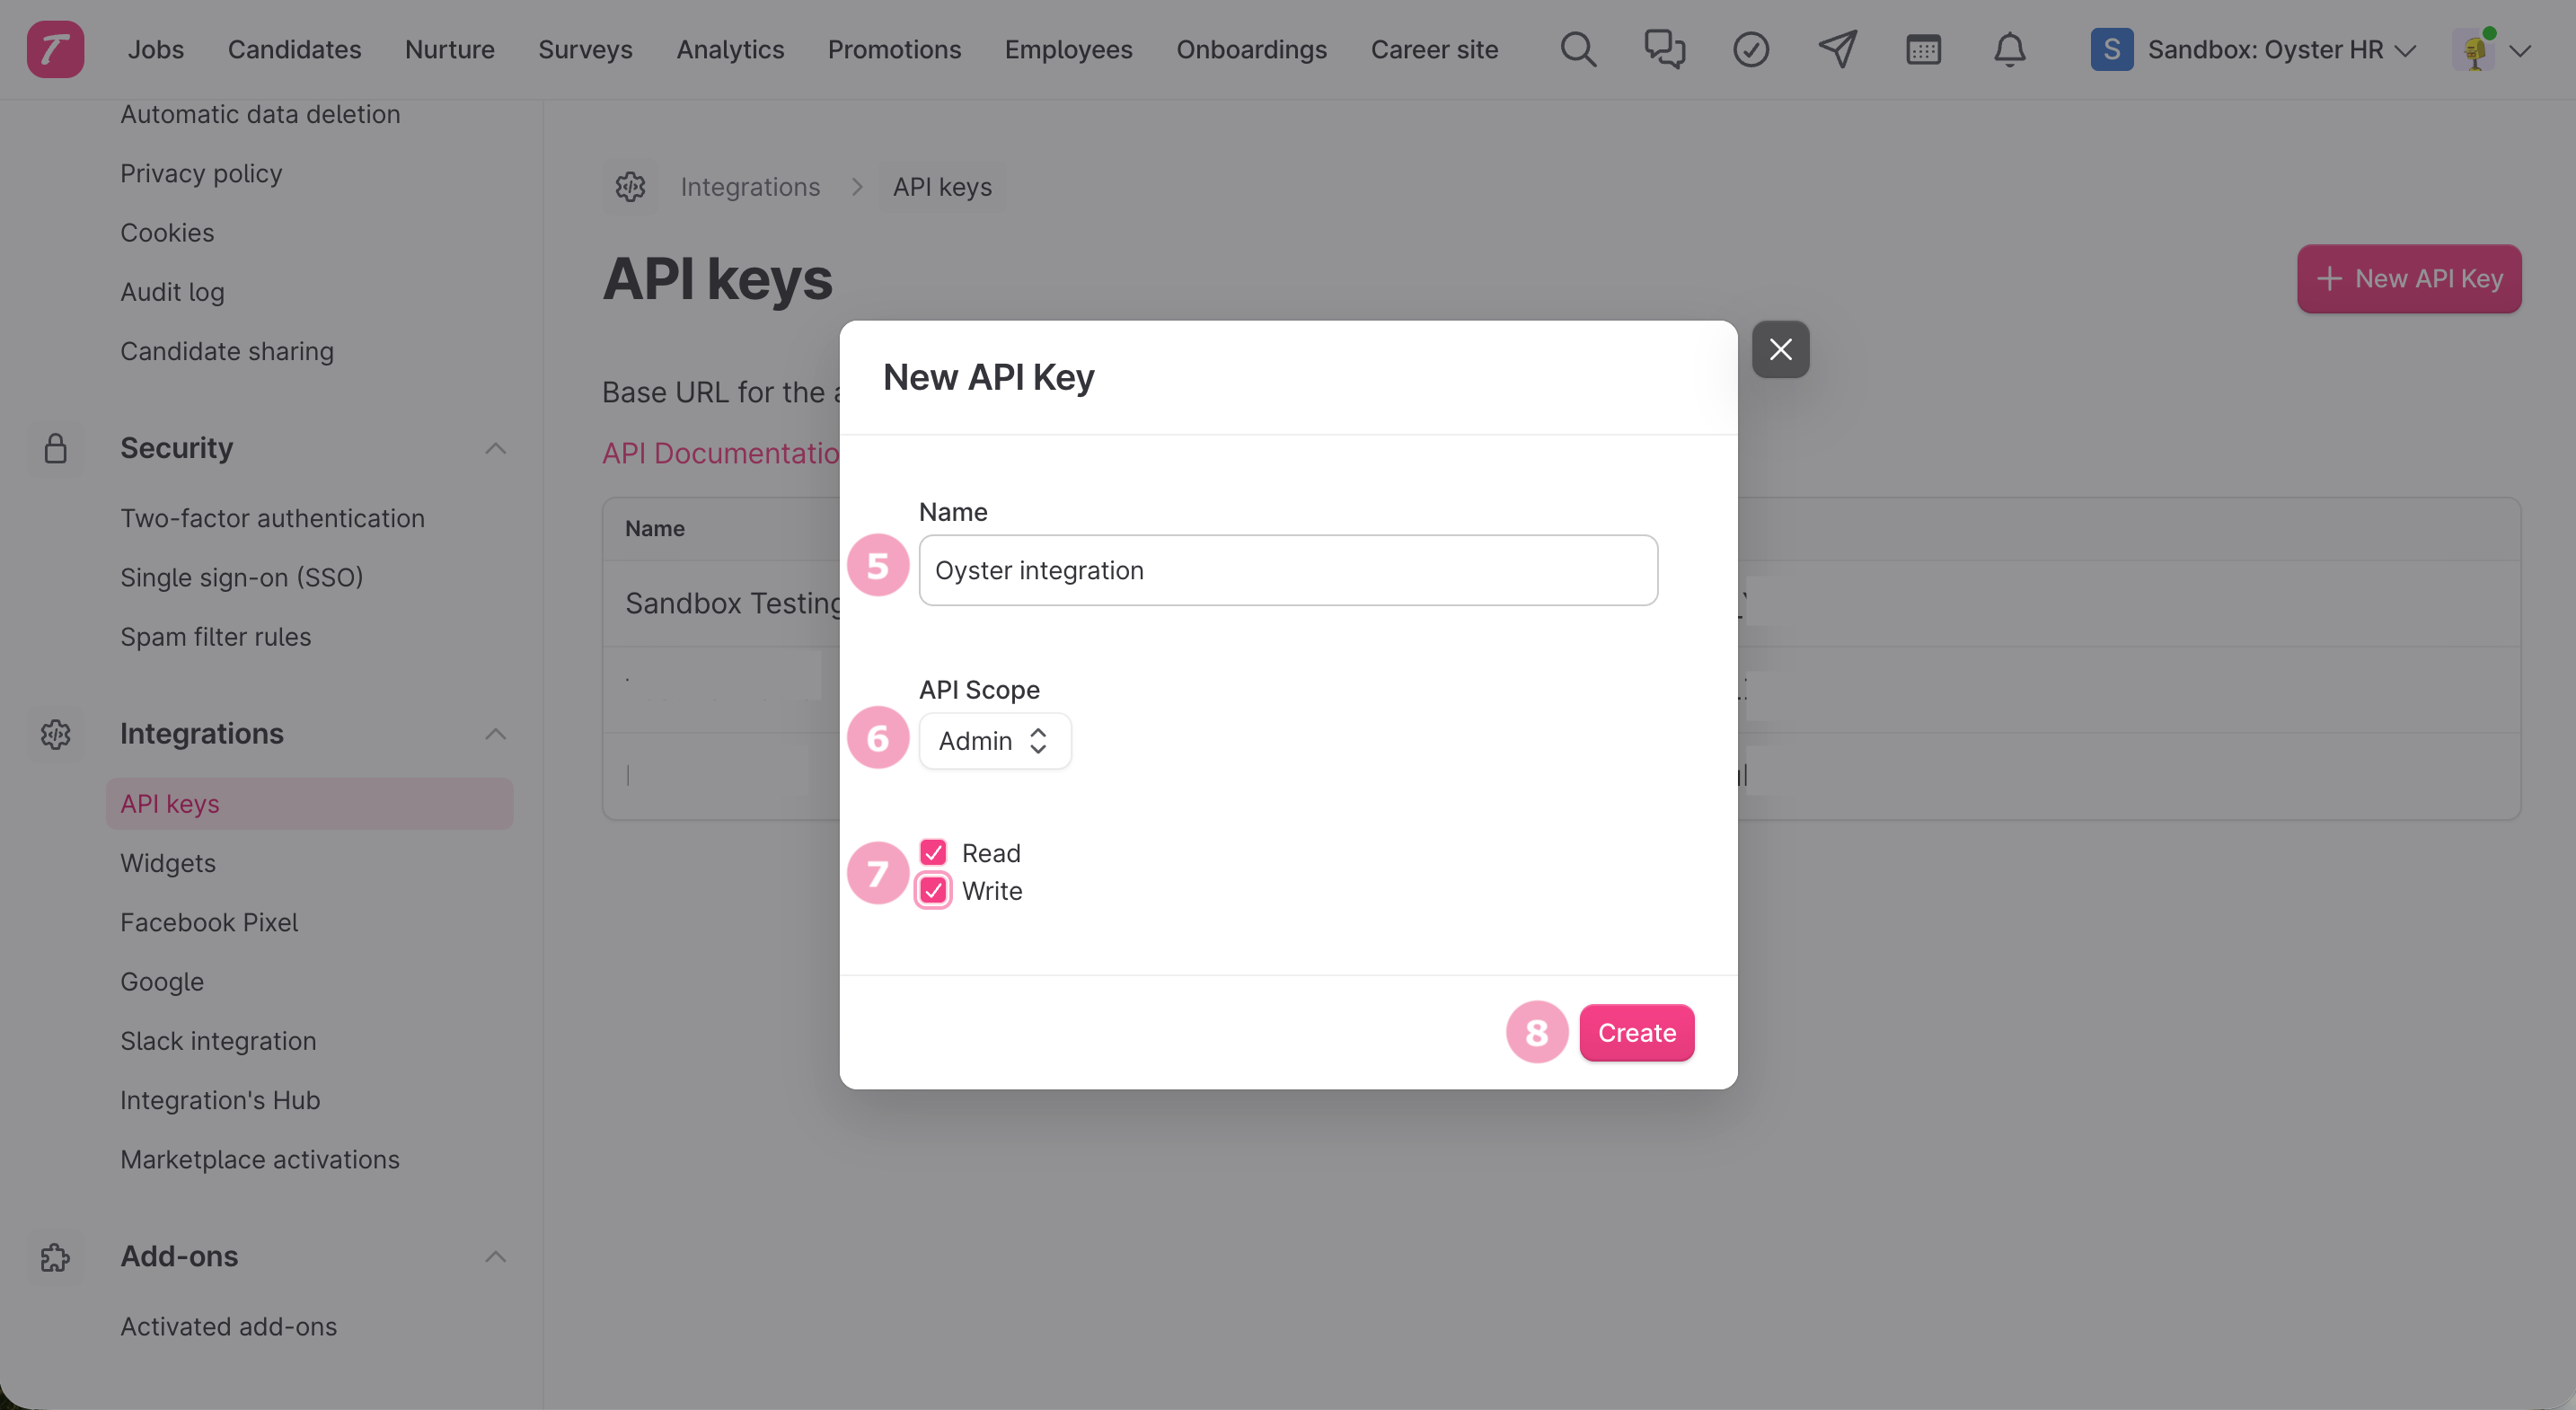Image resolution: width=2576 pixels, height=1410 pixels.
Task: Click the Create button
Action: point(1636,1033)
